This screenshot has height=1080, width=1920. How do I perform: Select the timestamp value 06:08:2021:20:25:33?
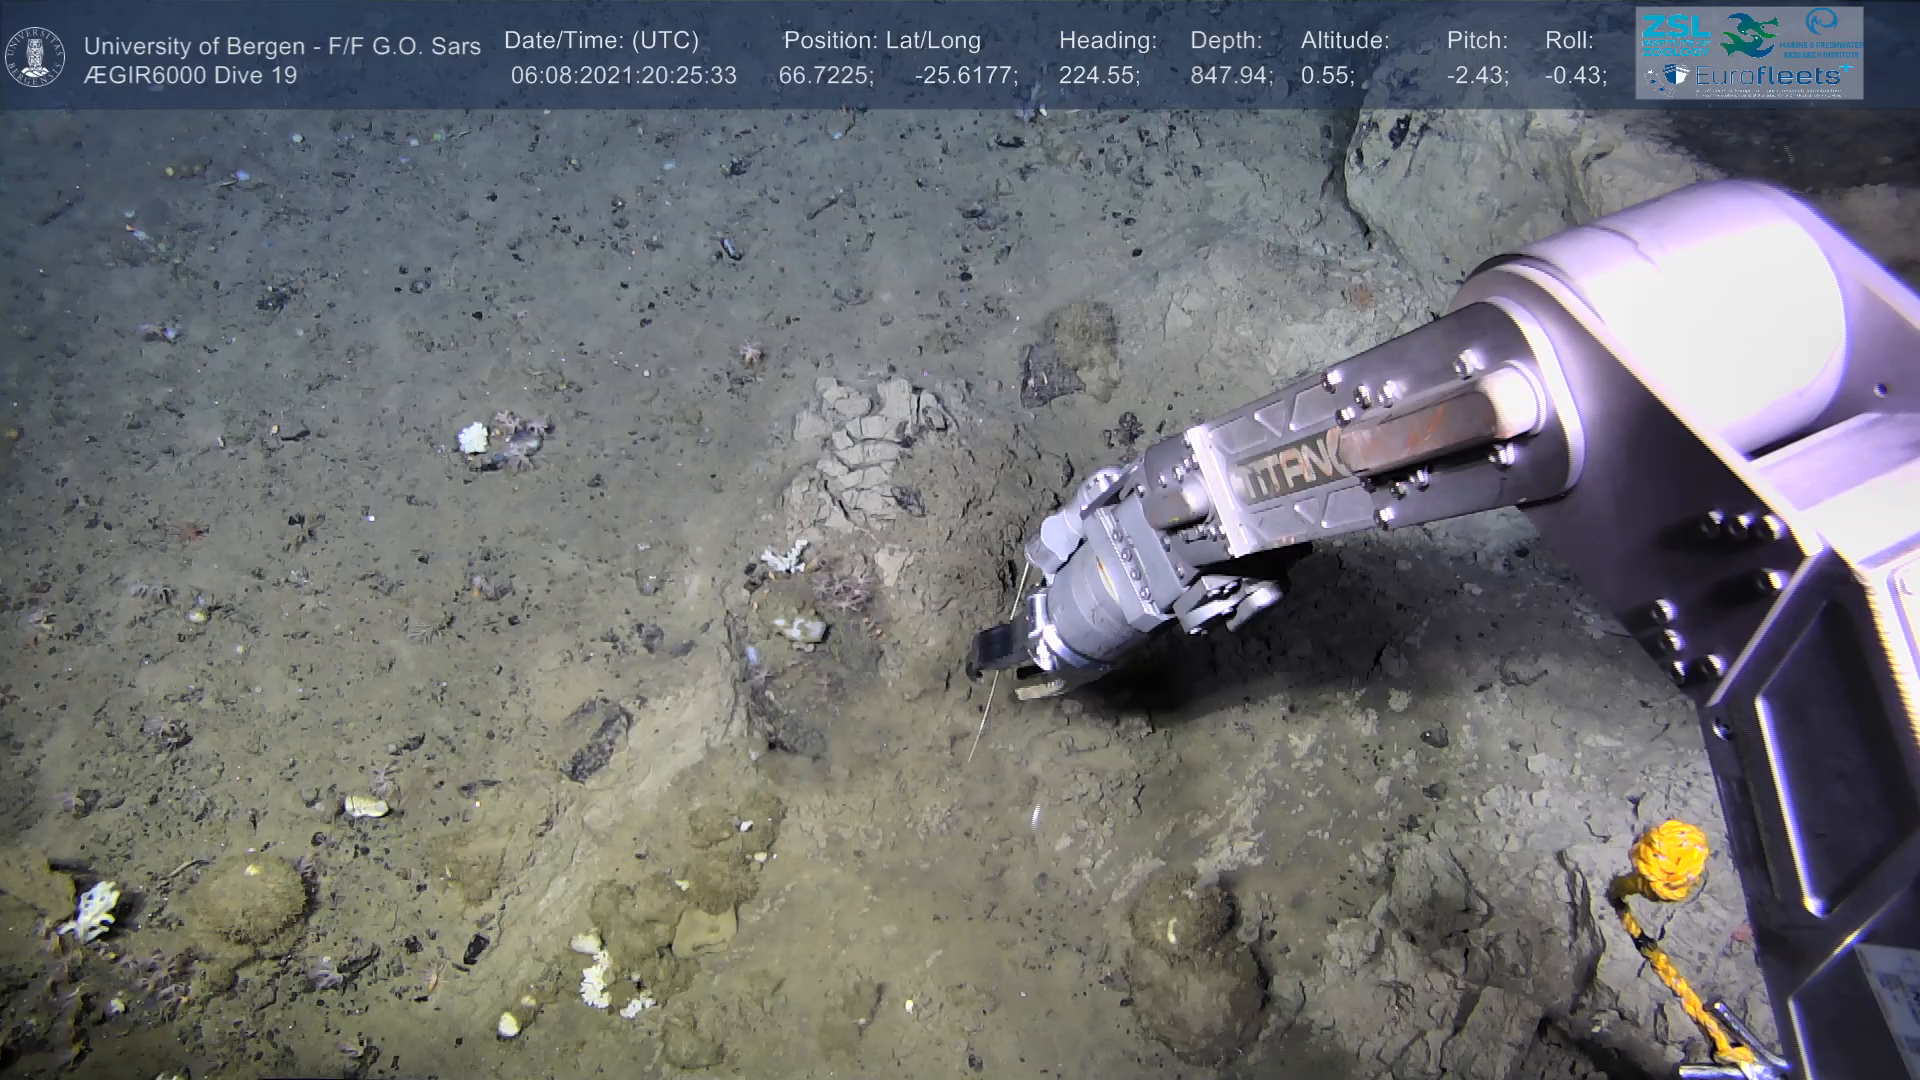[x=623, y=75]
